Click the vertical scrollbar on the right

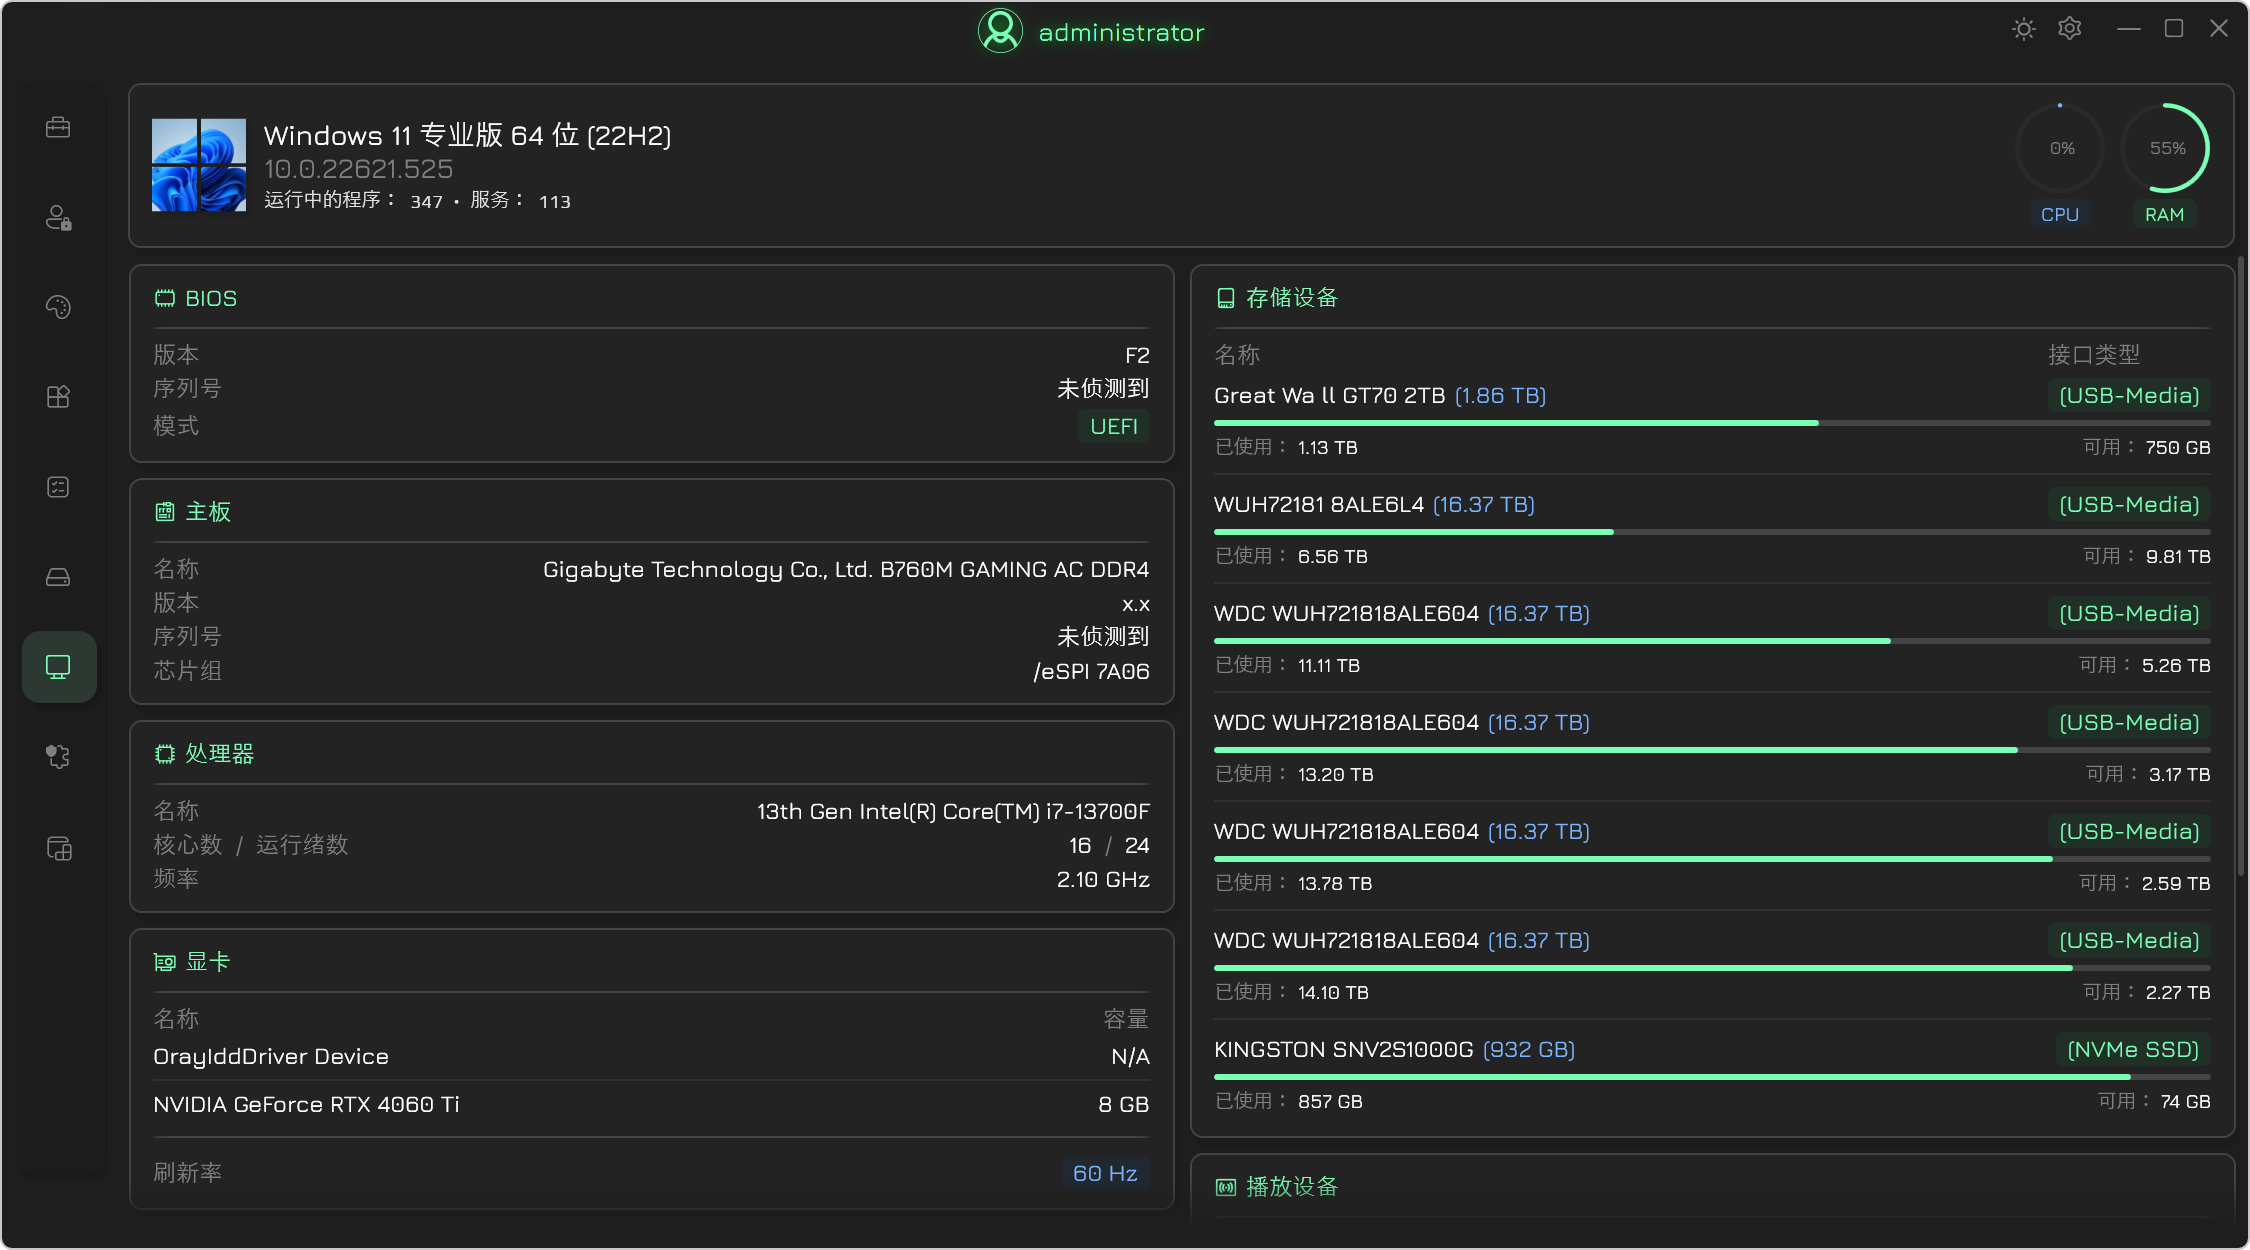tap(2241, 566)
